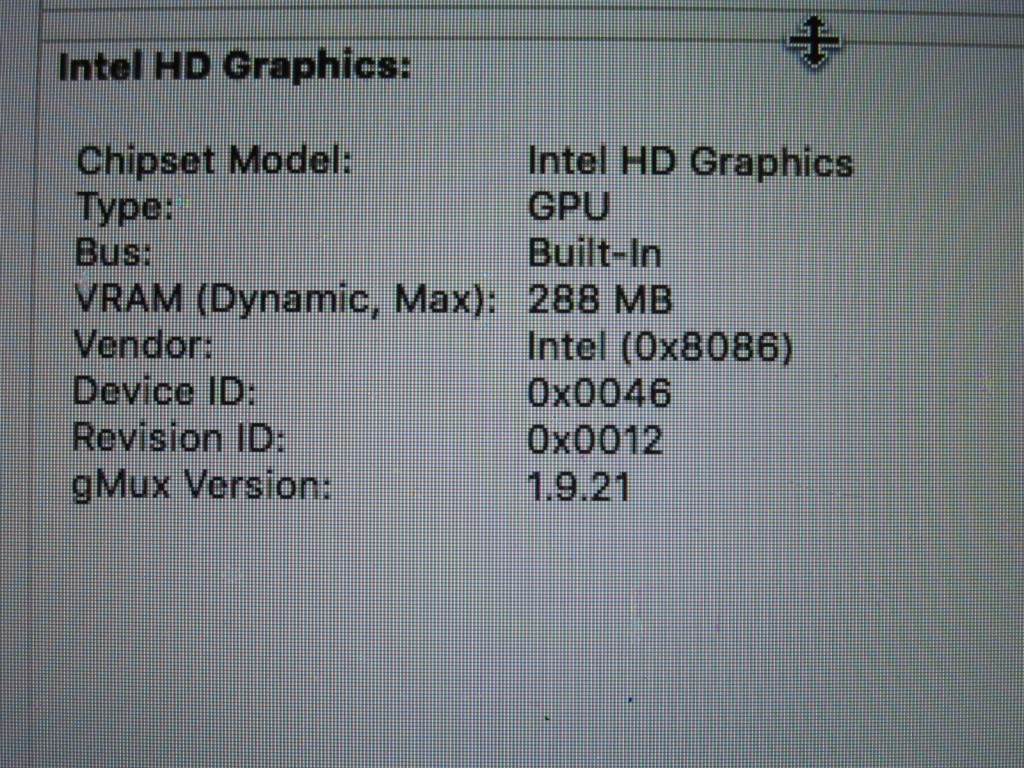This screenshot has height=768, width=1024.
Task: Select the 'Intel HD Graphics:' heading
Action: (x=235, y=67)
